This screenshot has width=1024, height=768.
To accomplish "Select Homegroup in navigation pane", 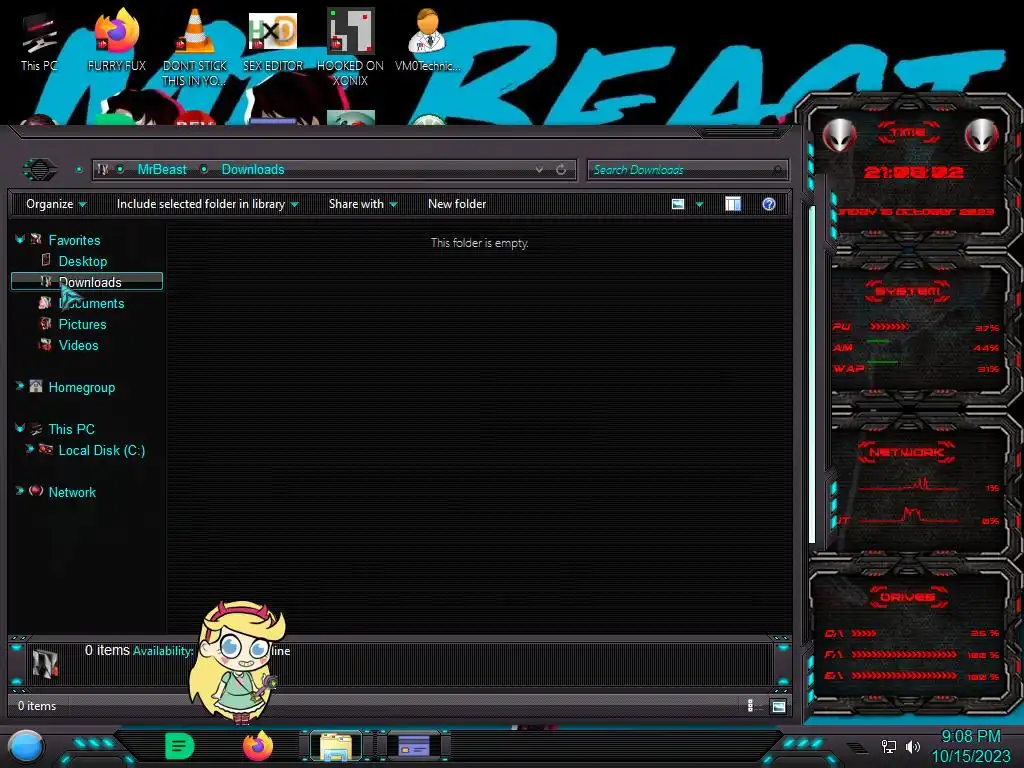I will point(82,387).
